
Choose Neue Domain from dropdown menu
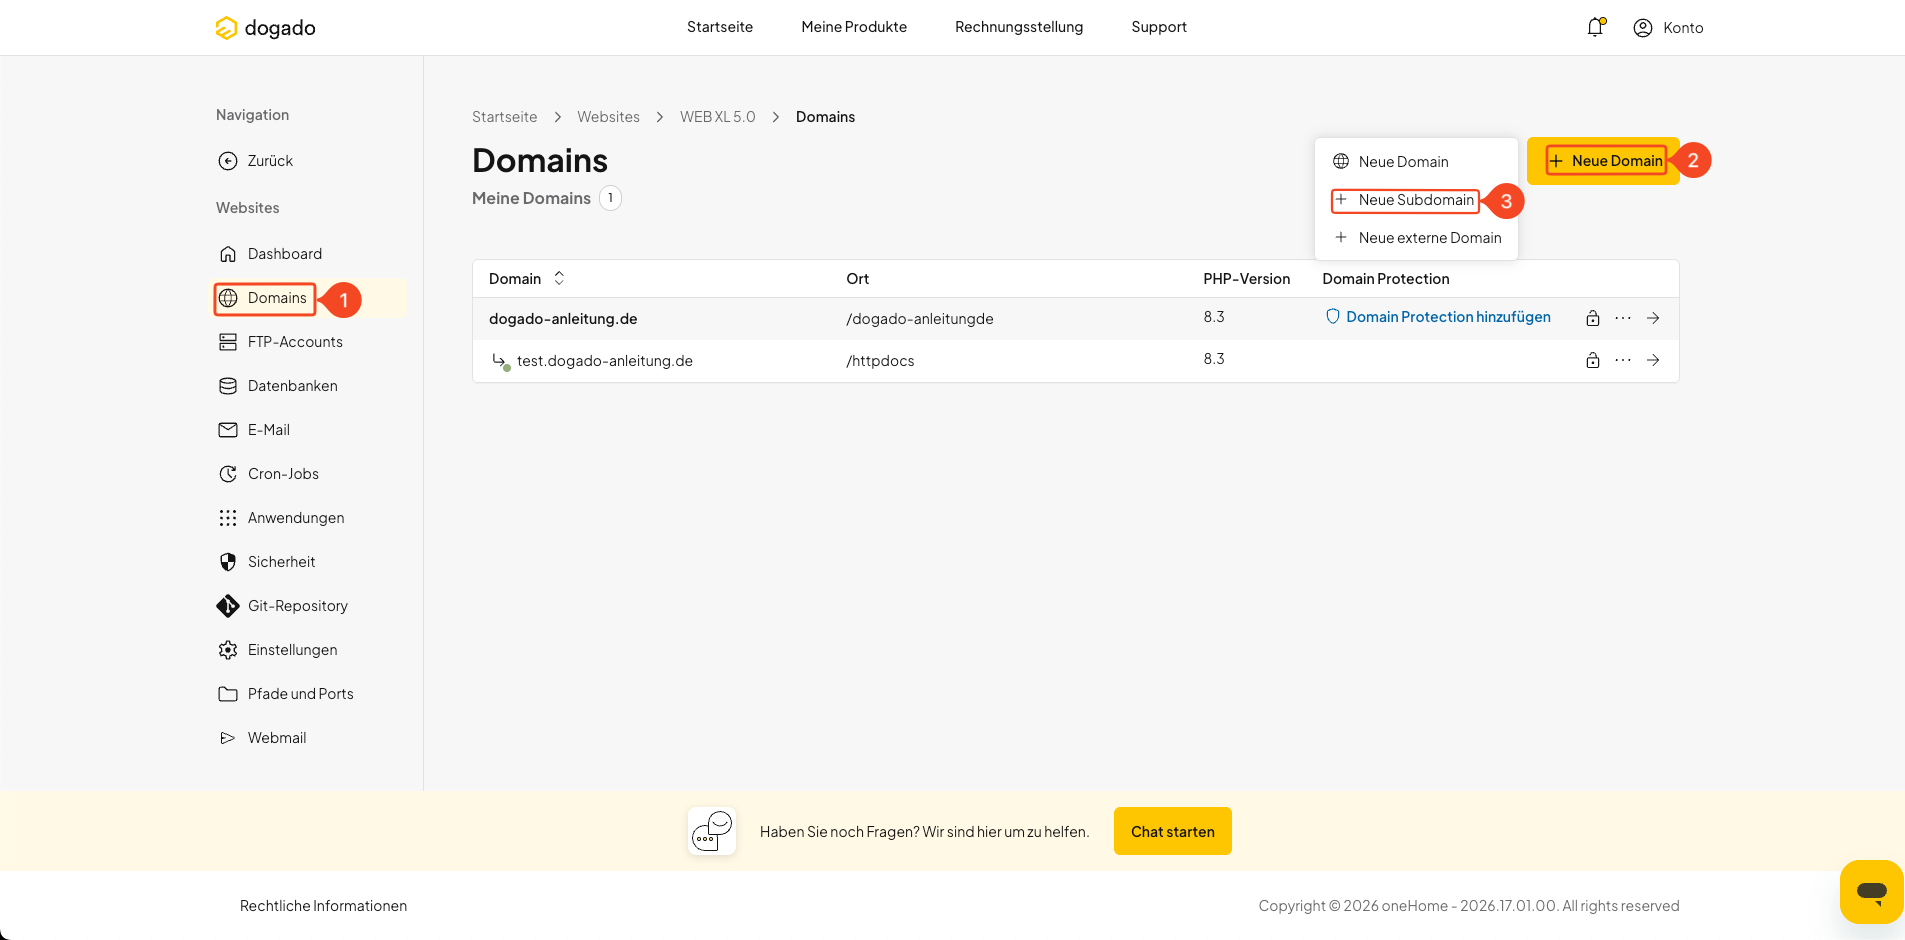tap(1391, 162)
